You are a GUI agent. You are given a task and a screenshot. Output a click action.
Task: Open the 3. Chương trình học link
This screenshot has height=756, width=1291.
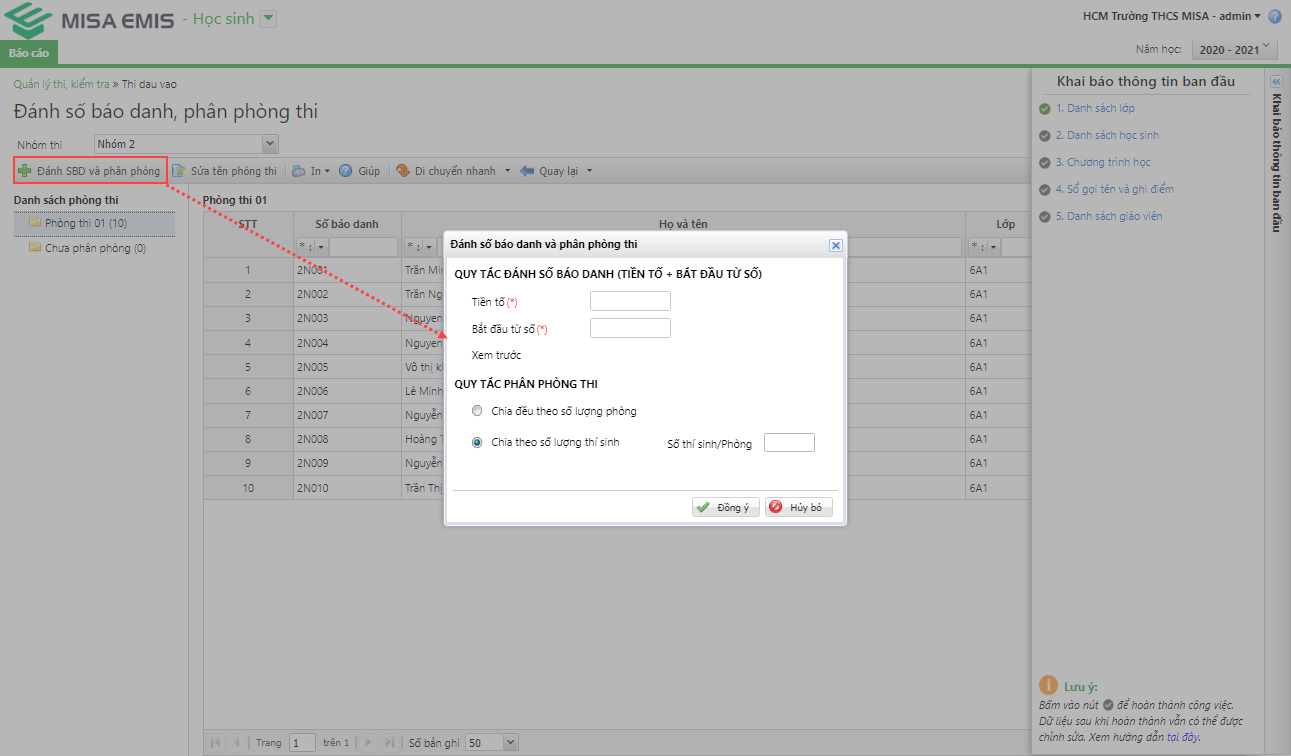[1103, 162]
